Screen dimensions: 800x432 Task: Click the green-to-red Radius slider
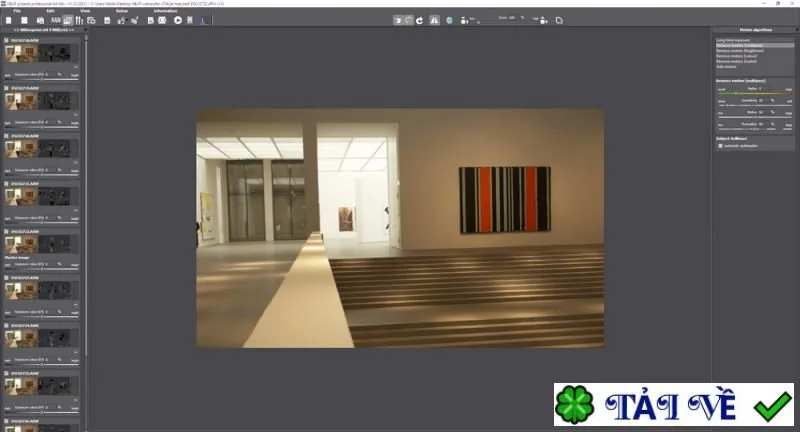click(755, 93)
